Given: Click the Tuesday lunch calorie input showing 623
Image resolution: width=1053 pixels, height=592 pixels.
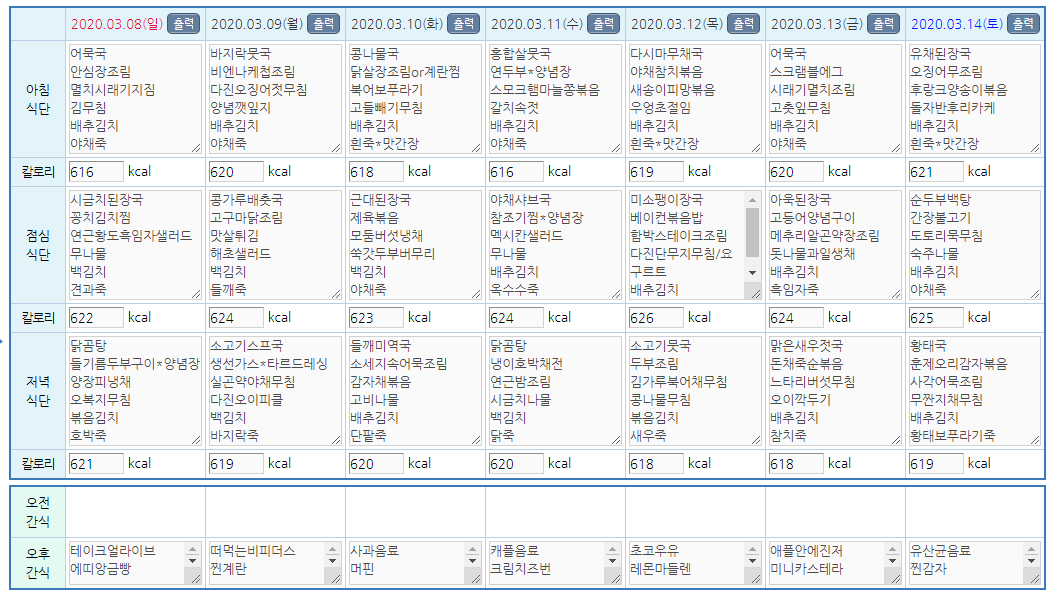Looking at the screenshot, I should (x=376, y=318).
